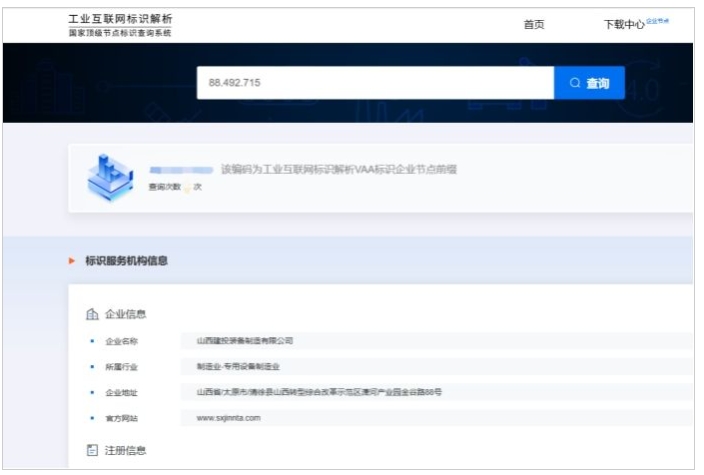Screen dimensions: 704x475
Task: Select the 标识服务机构信息 section heading
Action: [x=126, y=260]
